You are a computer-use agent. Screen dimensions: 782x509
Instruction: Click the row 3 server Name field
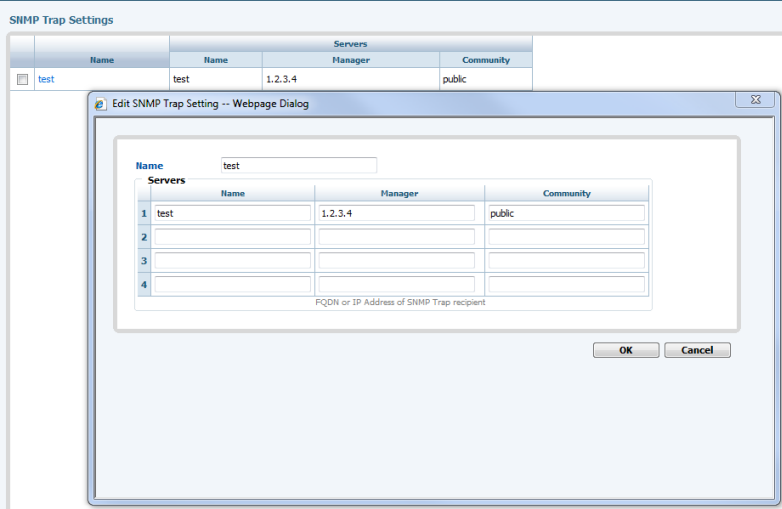(x=232, y=260)
